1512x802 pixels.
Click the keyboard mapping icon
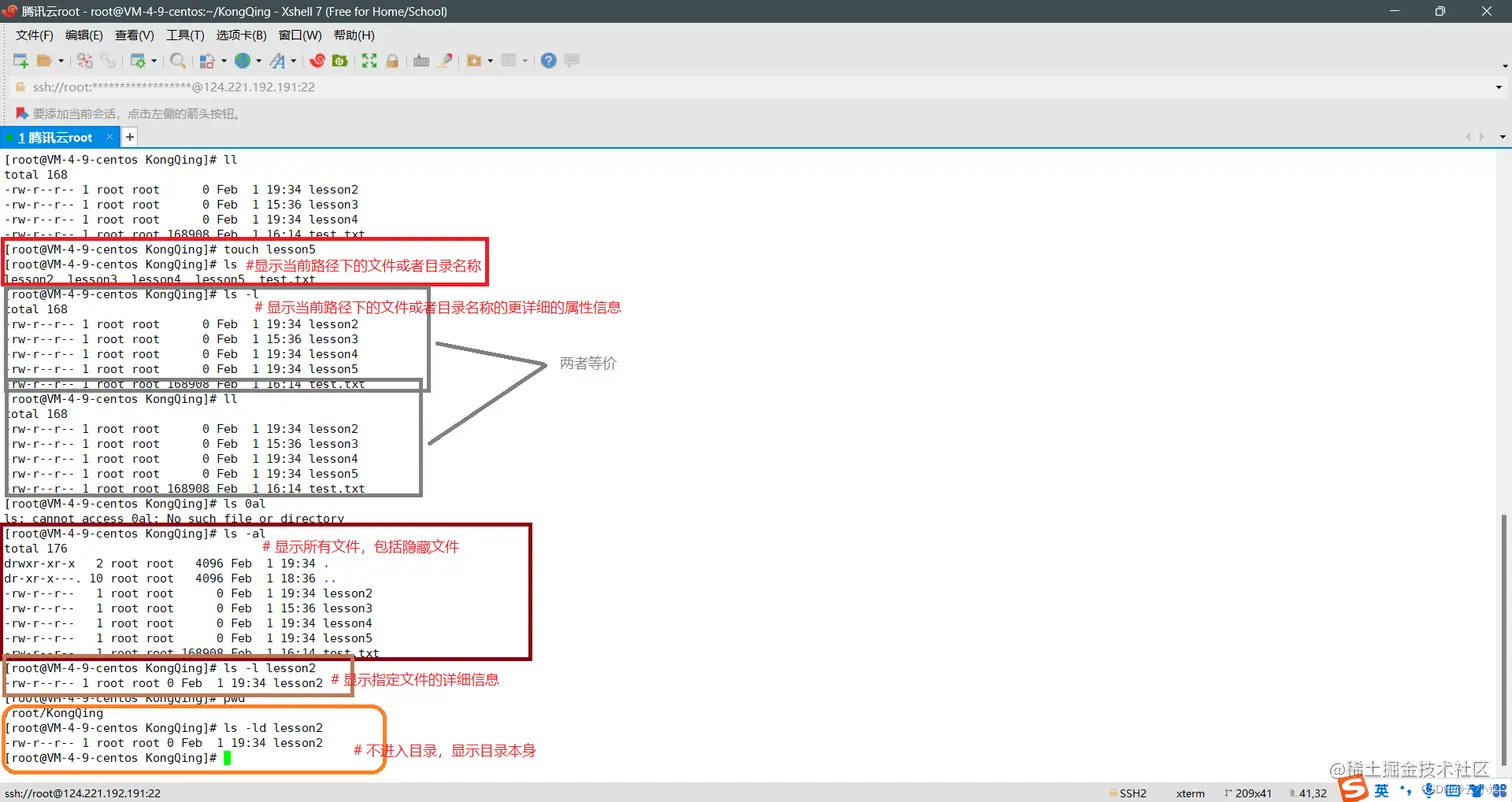[x=421, y=61]
